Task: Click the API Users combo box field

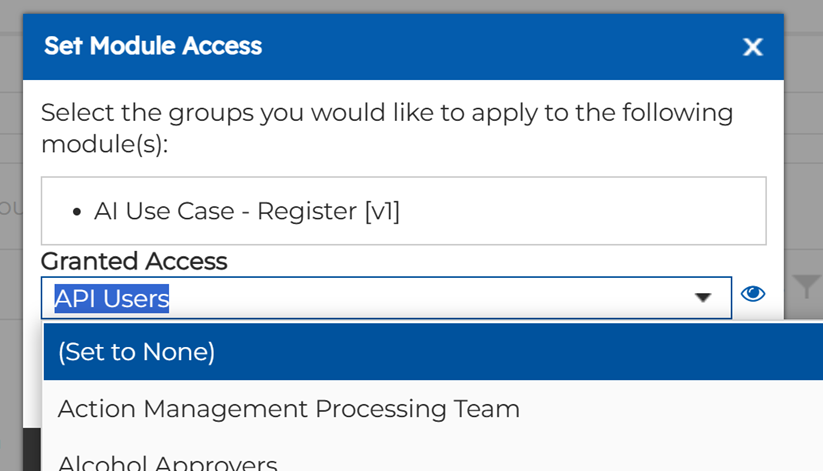Action: [380, 298]
